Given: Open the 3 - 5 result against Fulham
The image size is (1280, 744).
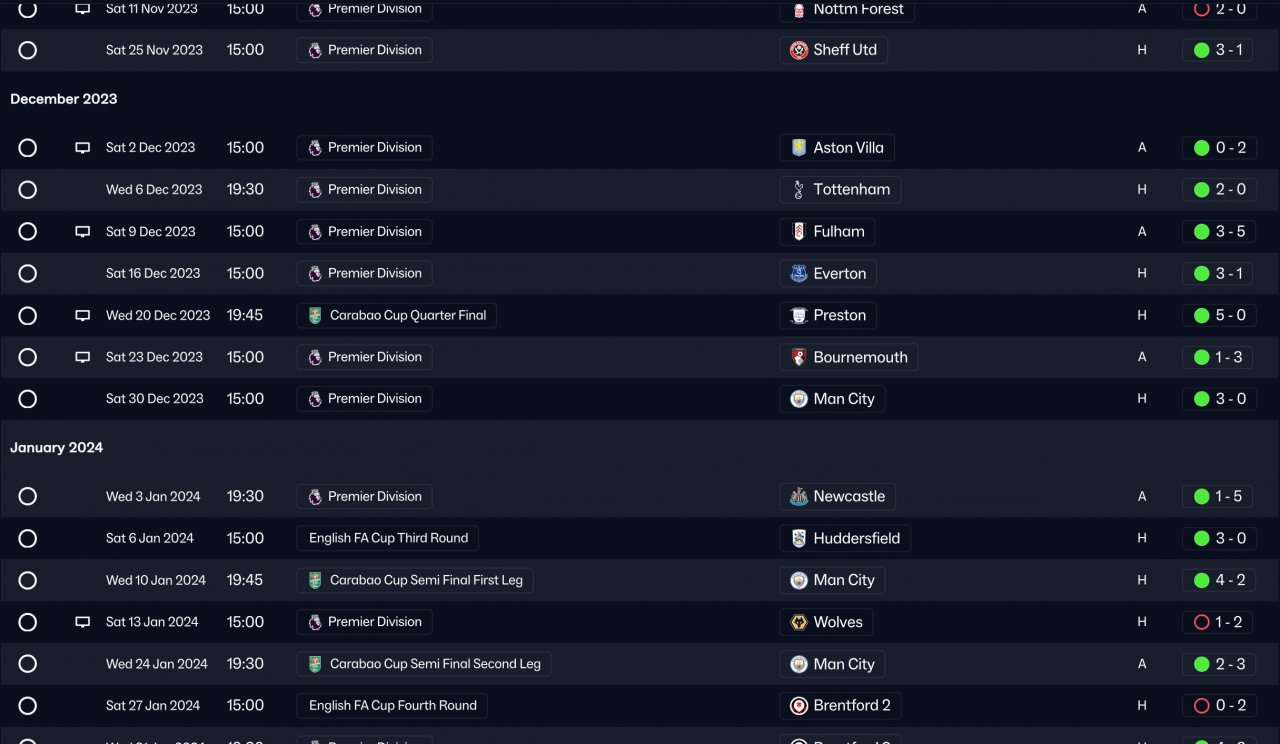Looking at the screenshot, I should [x=1218, y=232].
